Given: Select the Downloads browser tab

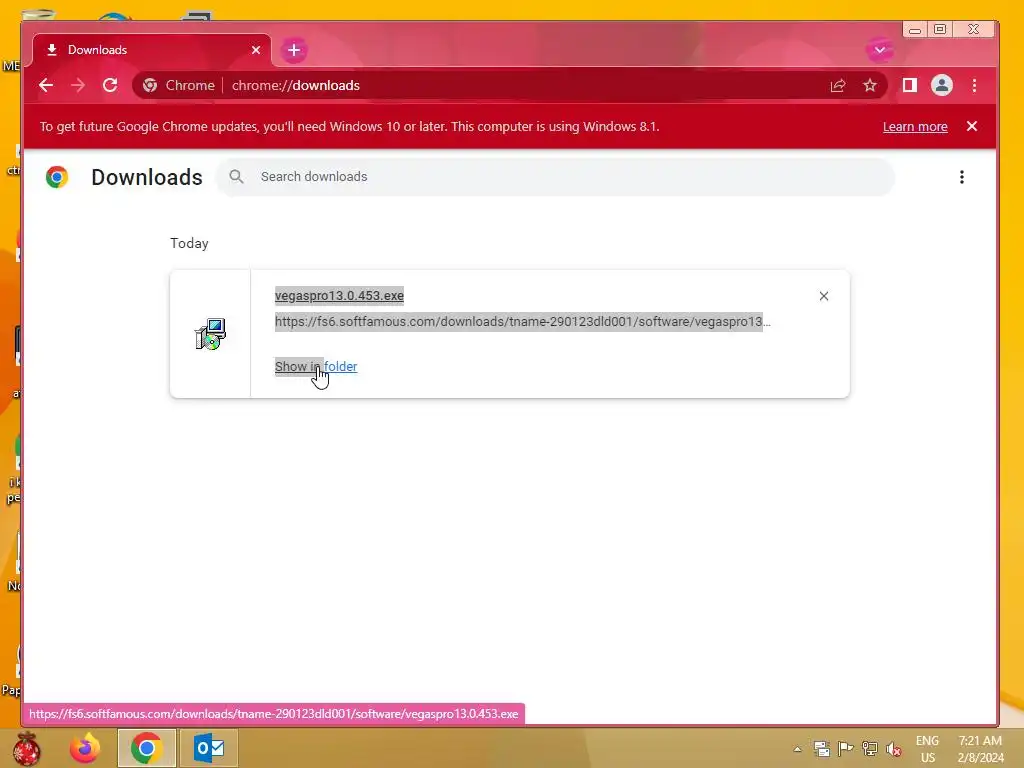Looking at the screenshot, I should 152,50.
